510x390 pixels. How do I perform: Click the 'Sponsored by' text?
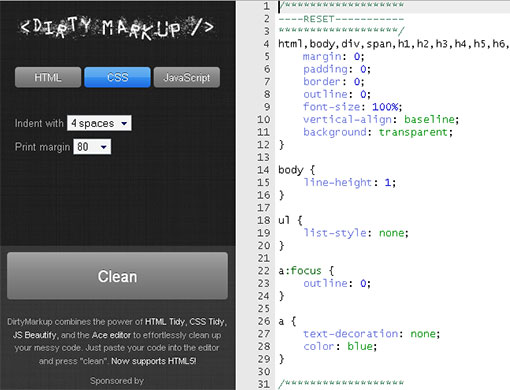click(x=117, y=381)
